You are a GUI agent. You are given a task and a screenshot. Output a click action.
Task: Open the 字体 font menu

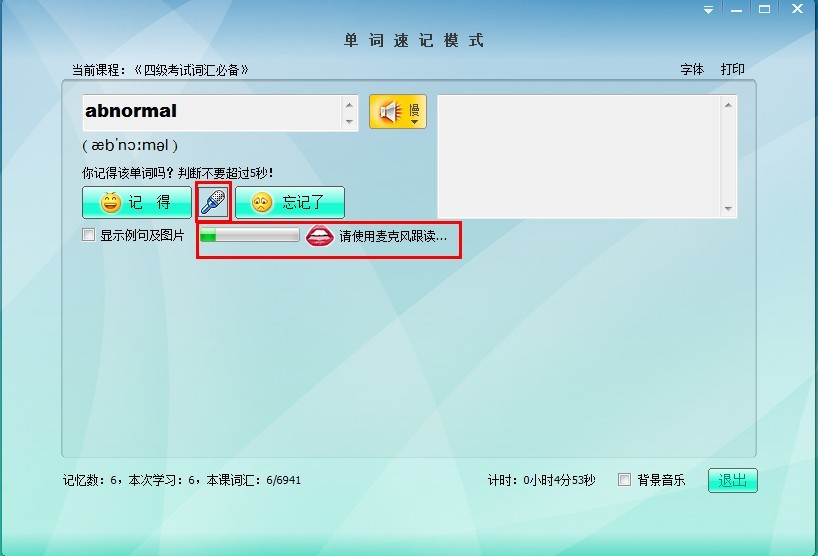click(692, 70)
